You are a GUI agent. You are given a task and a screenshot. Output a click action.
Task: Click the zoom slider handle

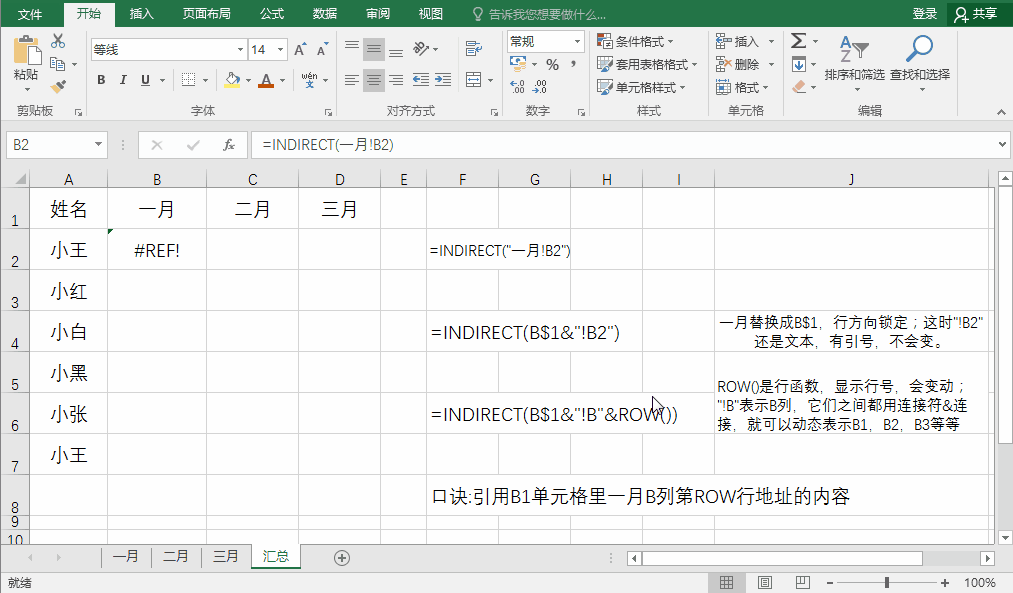coord(887,583)
